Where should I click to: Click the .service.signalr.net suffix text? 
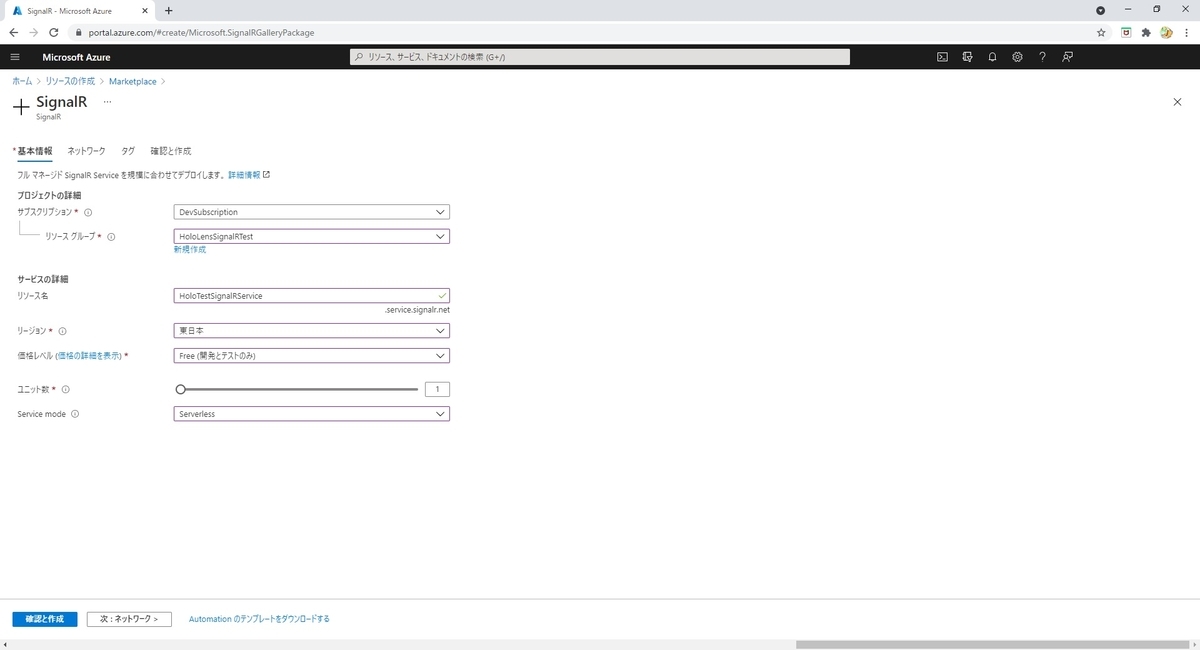click(x=417, y=310)
